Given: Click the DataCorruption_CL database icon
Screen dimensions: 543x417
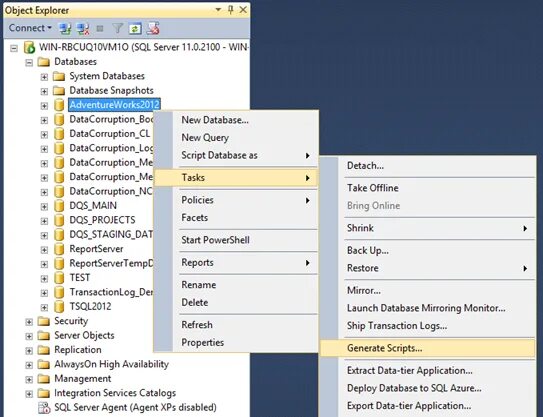Looking at the screenshot, I should pos(59,133).
